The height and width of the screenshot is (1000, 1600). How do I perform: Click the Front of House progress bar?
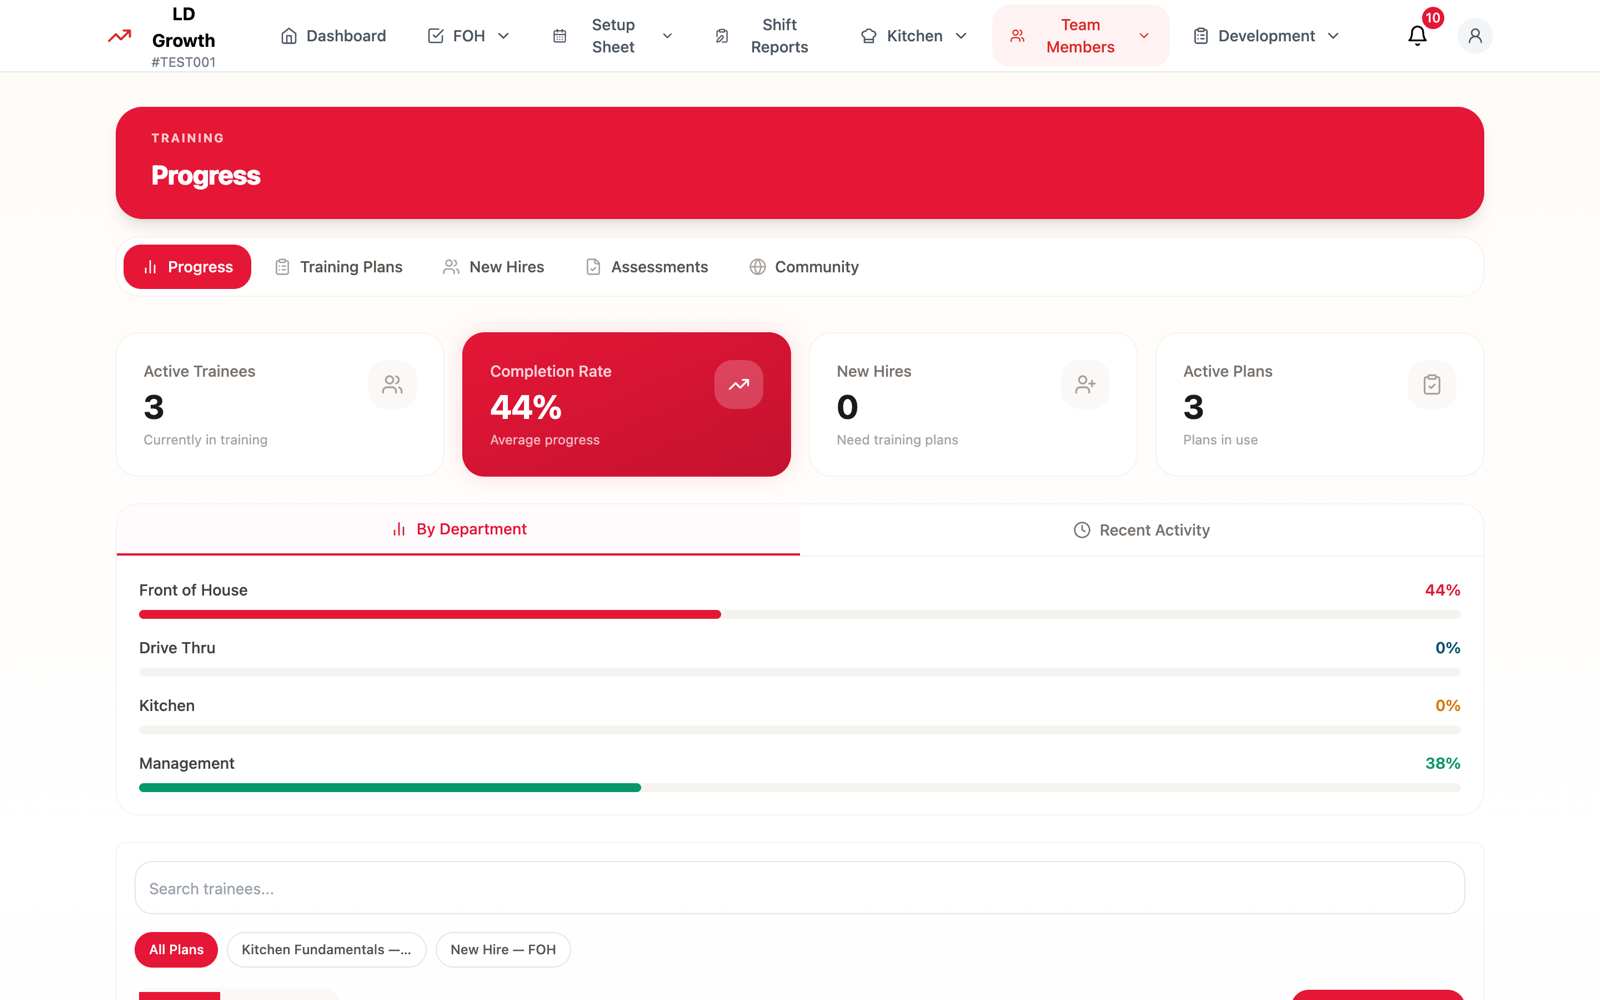click(800, 615)
